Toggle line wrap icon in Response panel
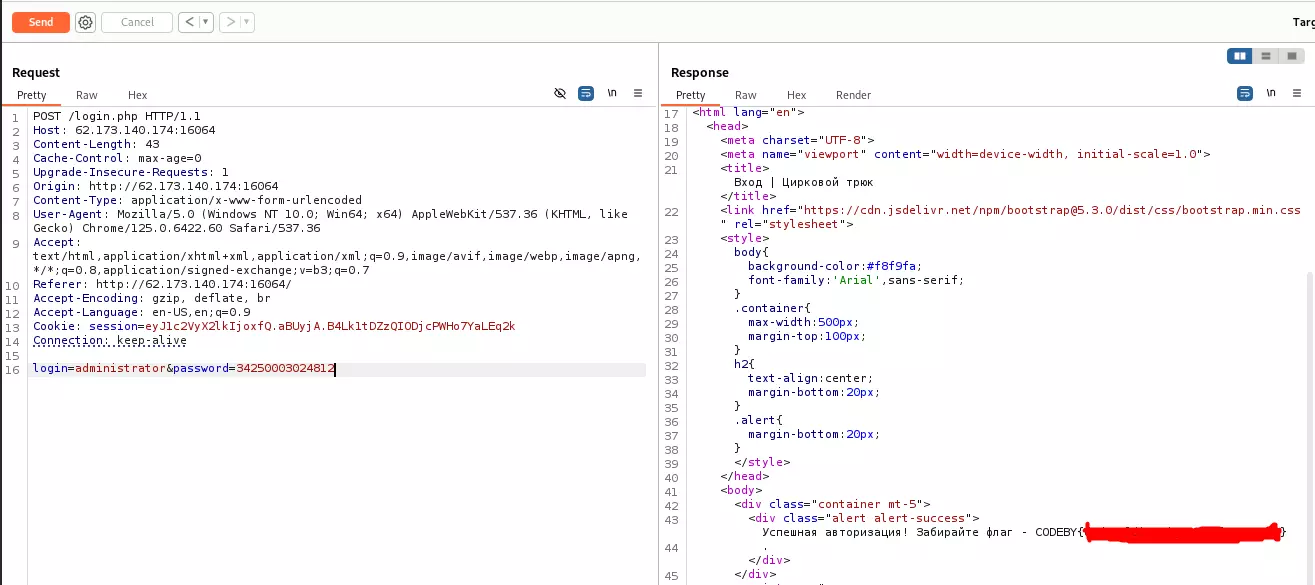This screenshot has width=1315, height=585. 1245,93
